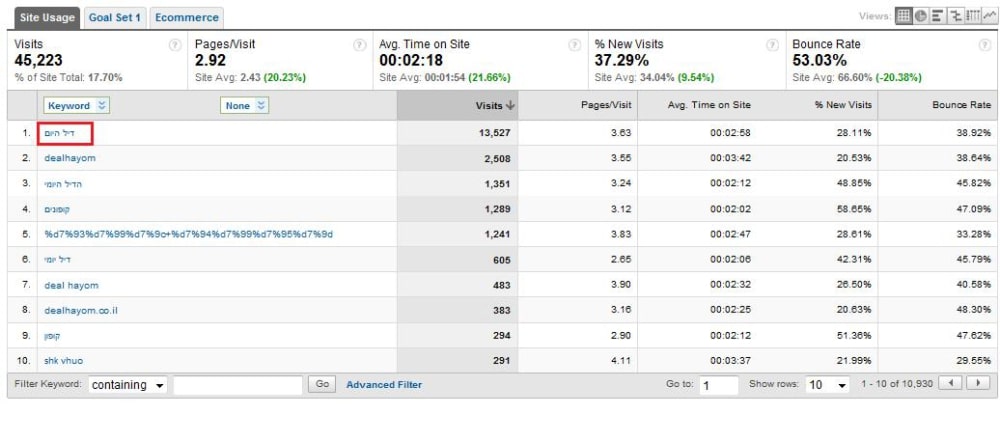Click the Go filter button
1000x442 pixels.
tap(322, 384)
